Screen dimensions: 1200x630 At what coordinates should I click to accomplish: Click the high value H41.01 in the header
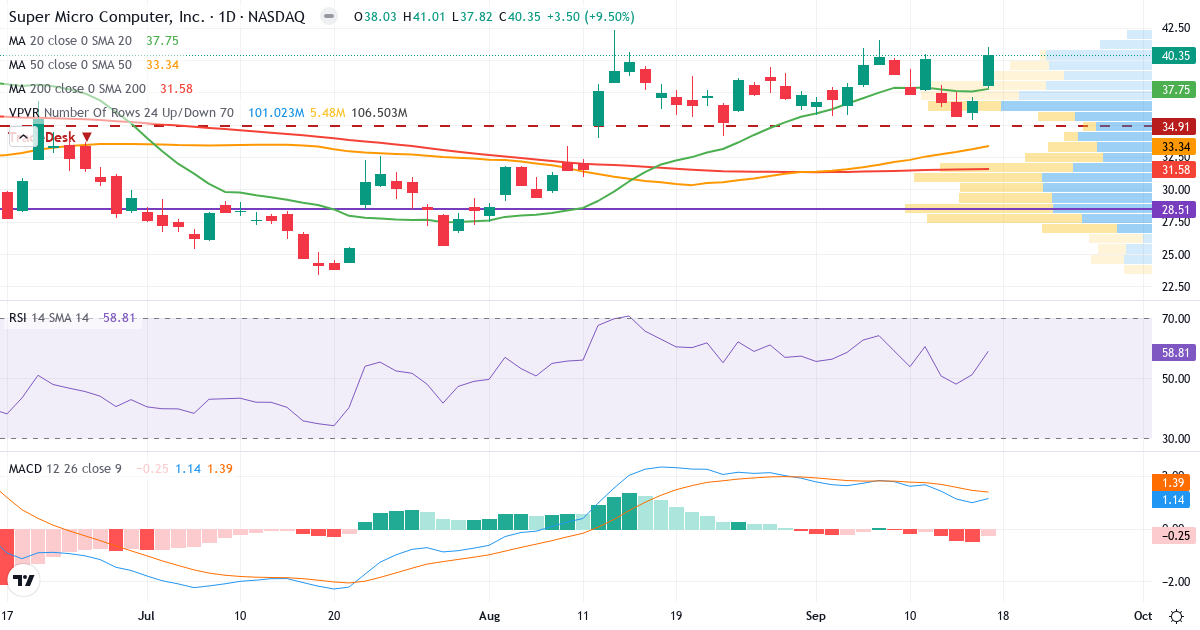423,17
